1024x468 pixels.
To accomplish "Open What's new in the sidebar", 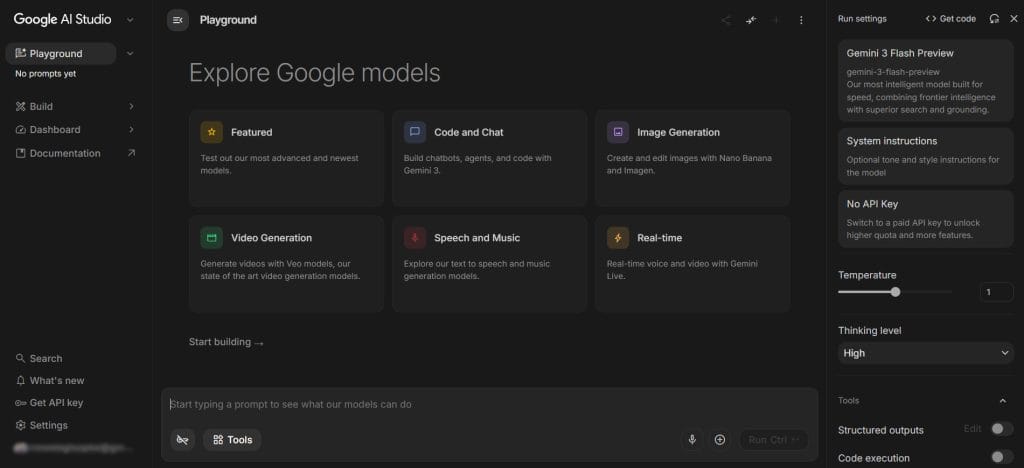I will [x=50, y=381].
